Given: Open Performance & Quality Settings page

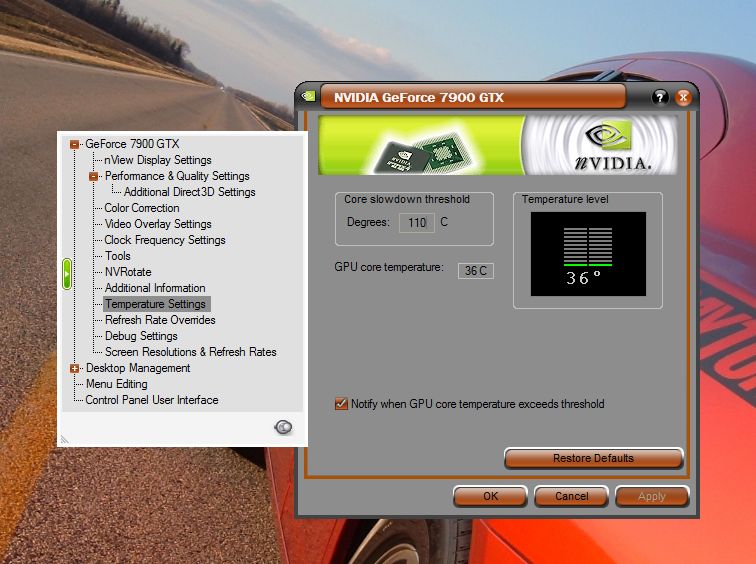Looking at the screenshot, I should (177, 176).
